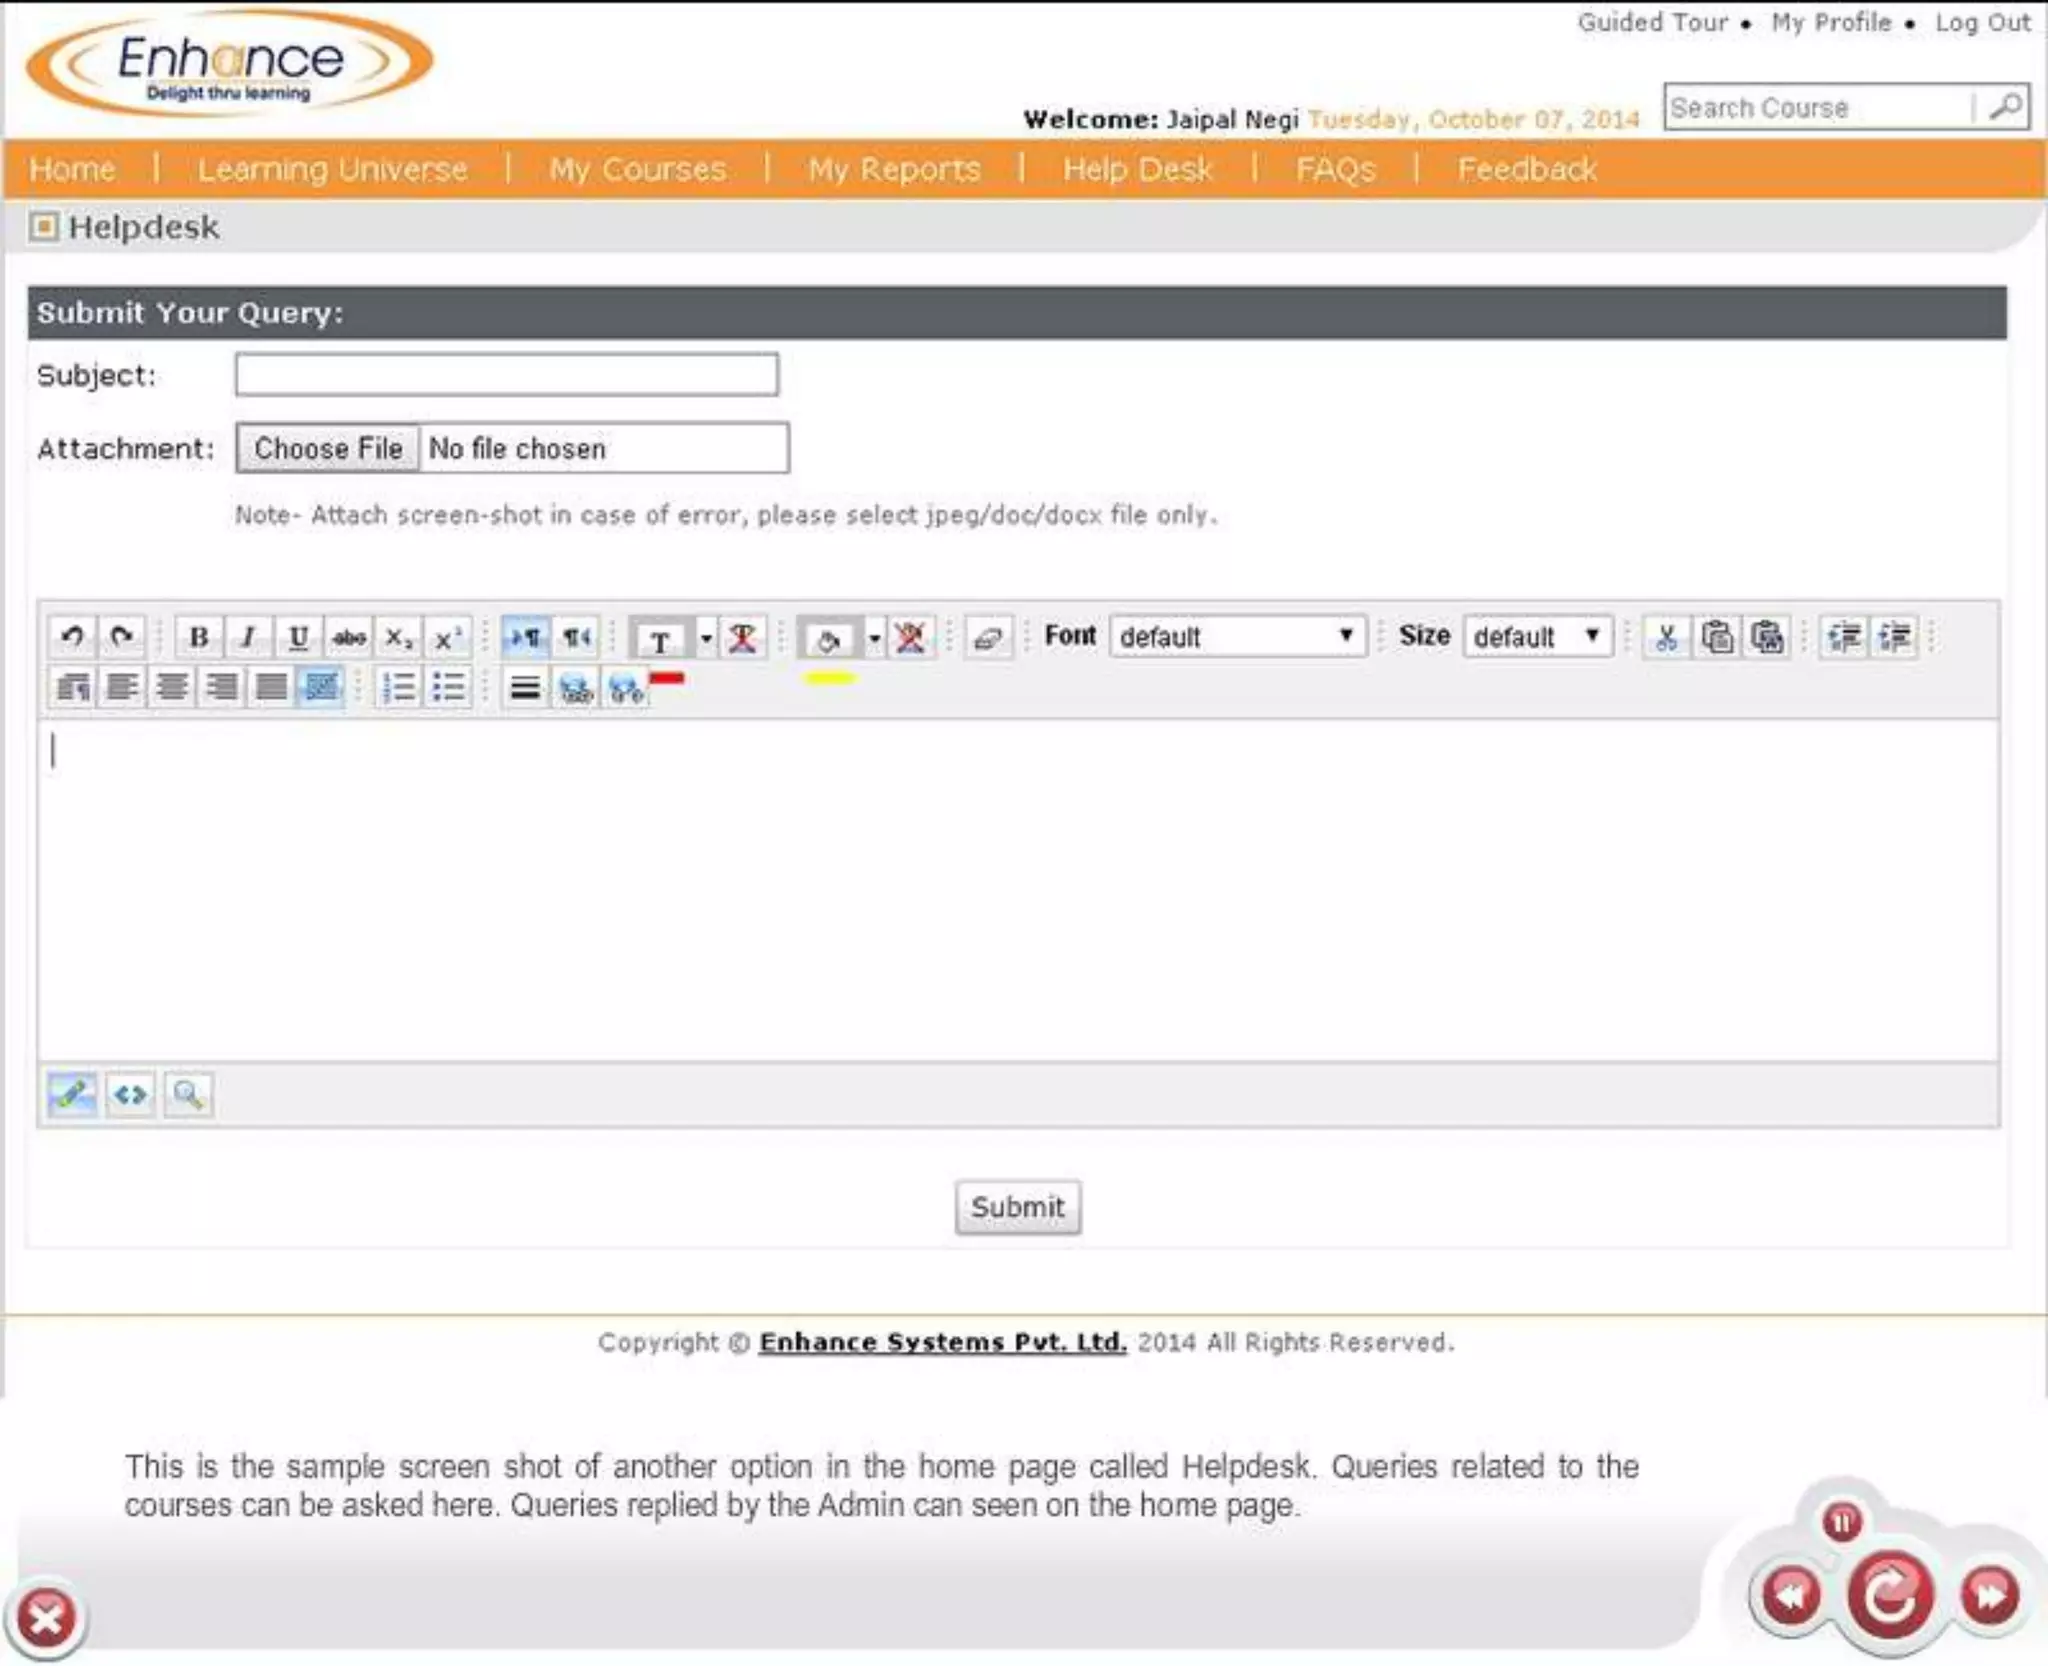
Task: Center-align the editor text
Action: [172, 687]
